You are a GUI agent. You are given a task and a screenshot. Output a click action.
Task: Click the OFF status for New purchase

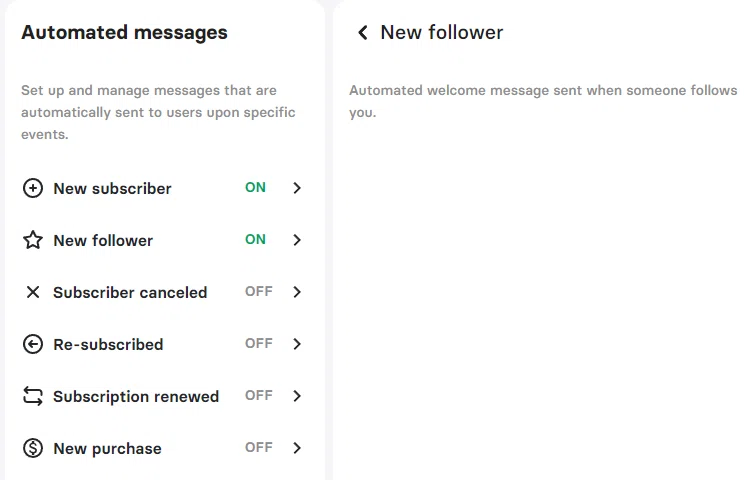(x=259, y=447)
